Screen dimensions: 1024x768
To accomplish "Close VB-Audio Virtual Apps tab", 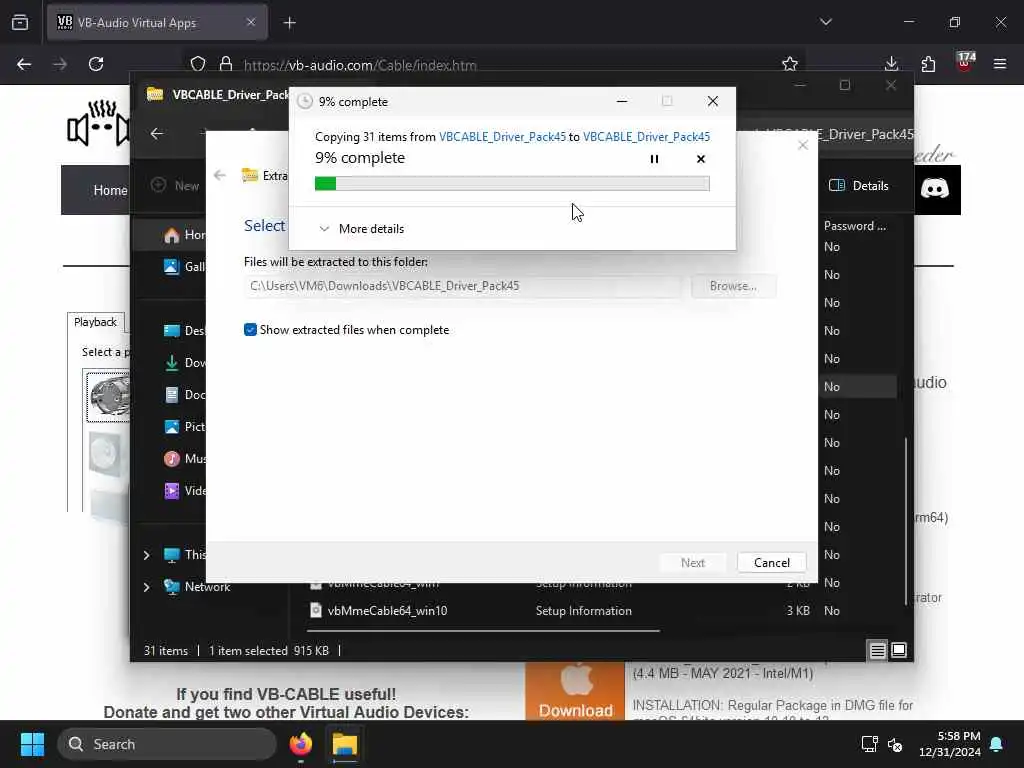I will tap(251, 22).
